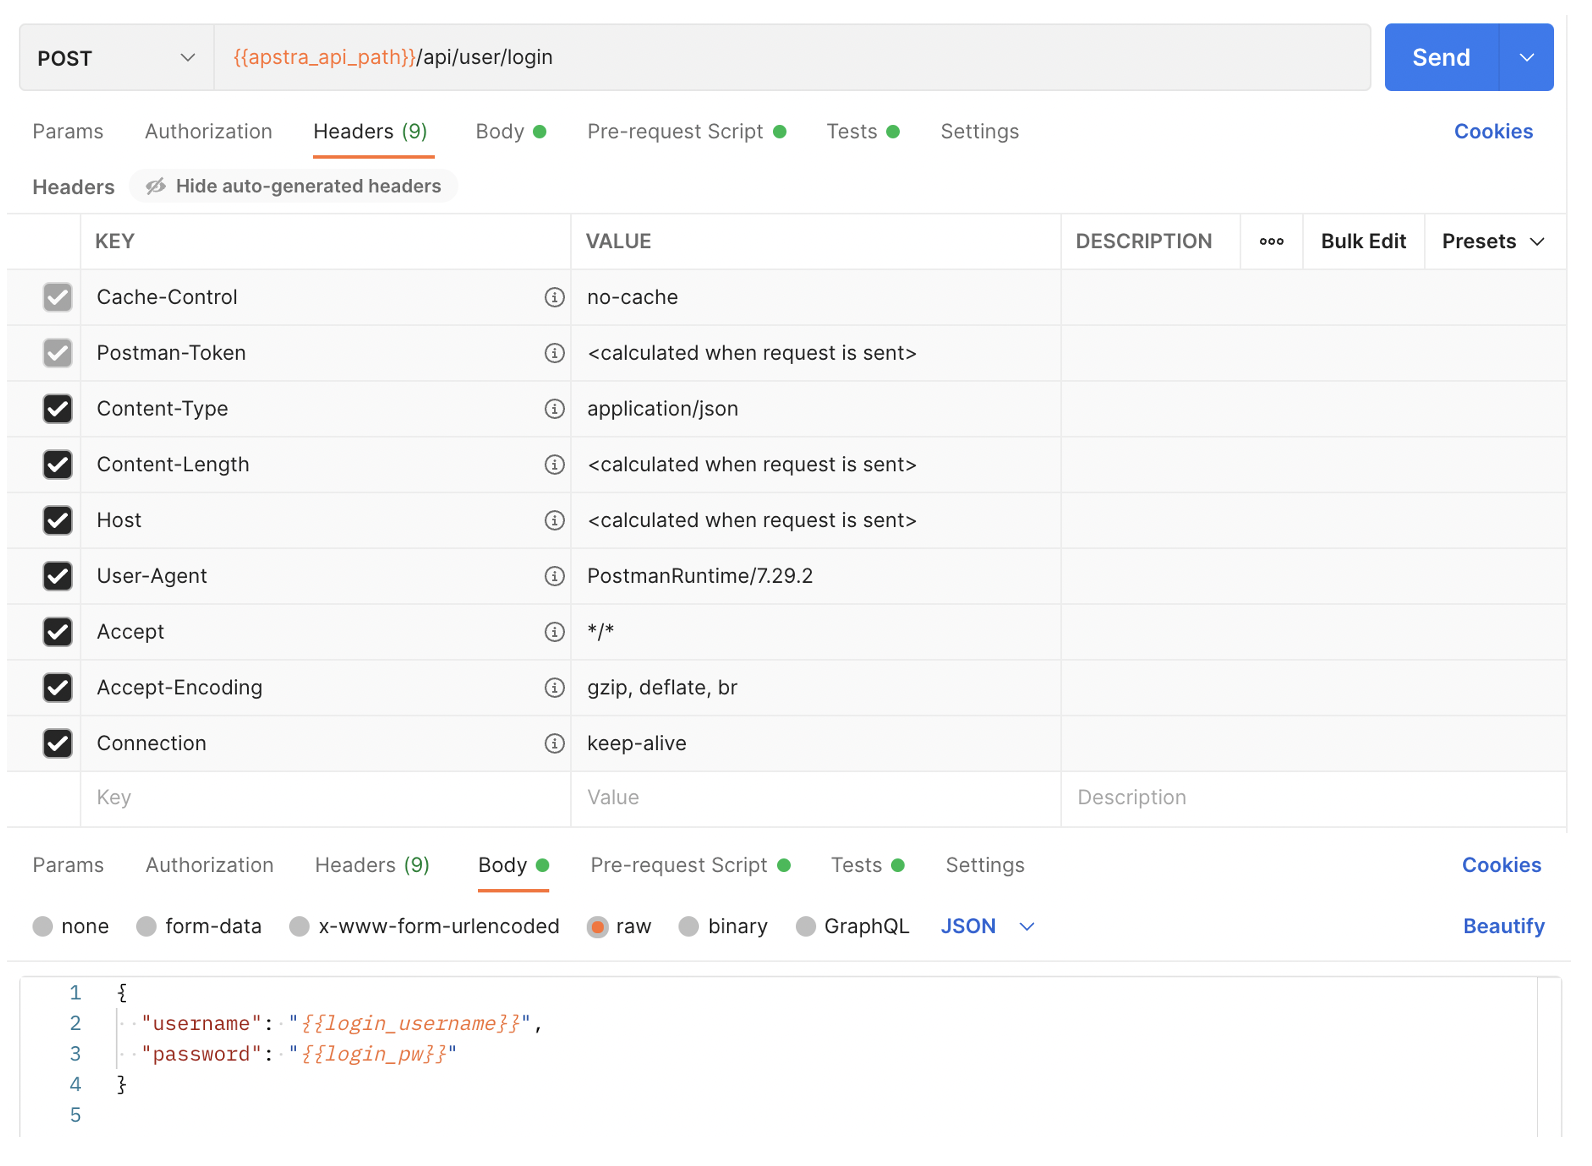Viewport: 1592px width, 1166px height.
Task: Click the request URL field
Action: point(790,58)
